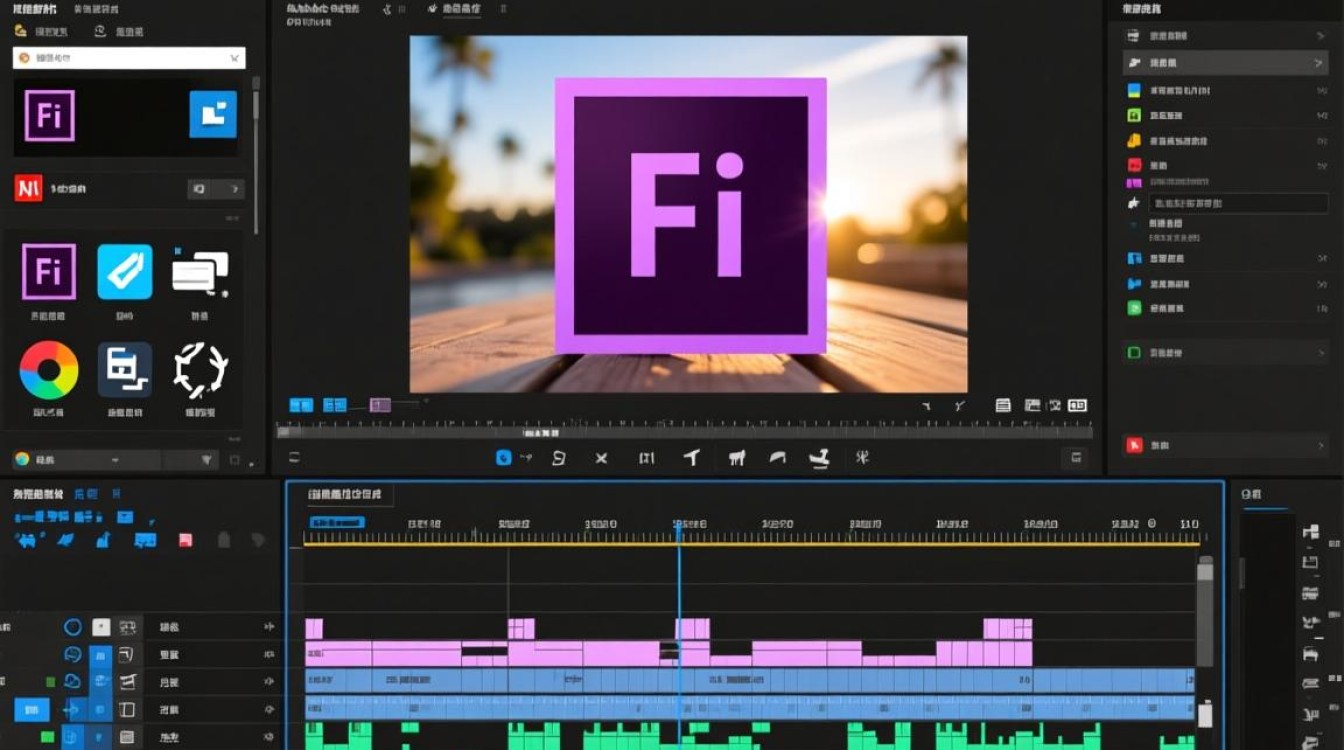This screenshot has height=750, width=1344.
Task: Click the wide blue button left of the fourth track
Action: coord(31,710)
